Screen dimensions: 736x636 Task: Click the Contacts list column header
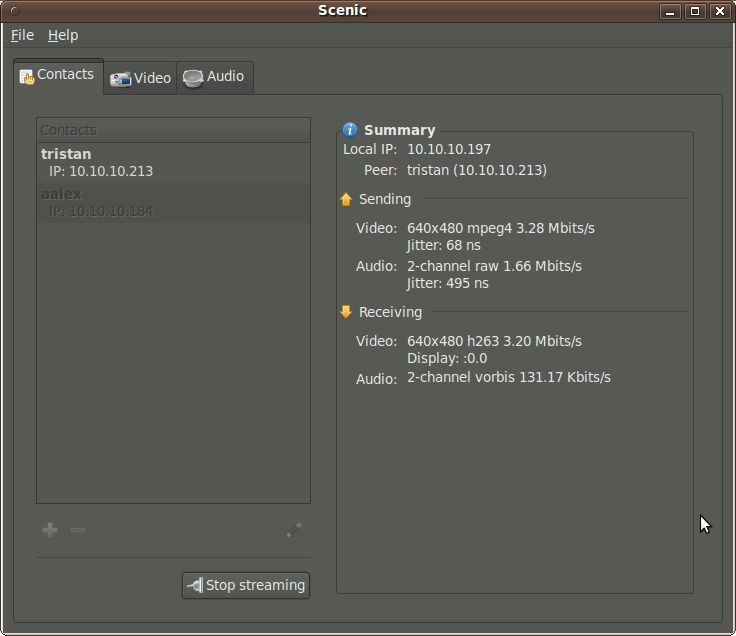173,130
